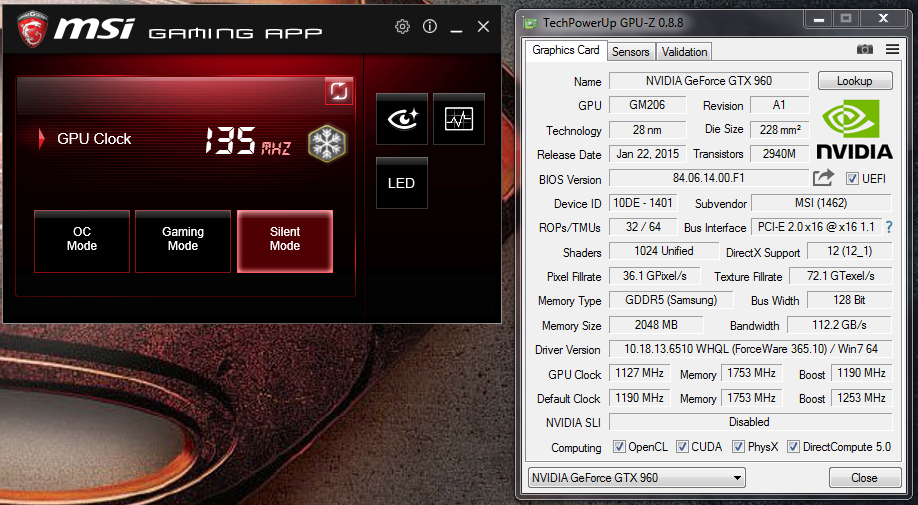Click the Lookup button
Screen dimensions: 918x505
coord(855,81)
